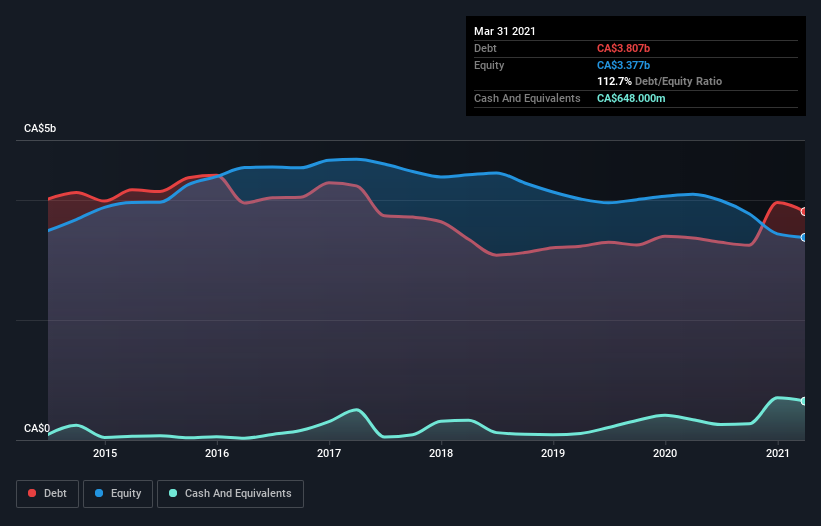Click the teal Cash endpoint marker
The height and width of the screenshot is (526, 821).
pos(804,401)
